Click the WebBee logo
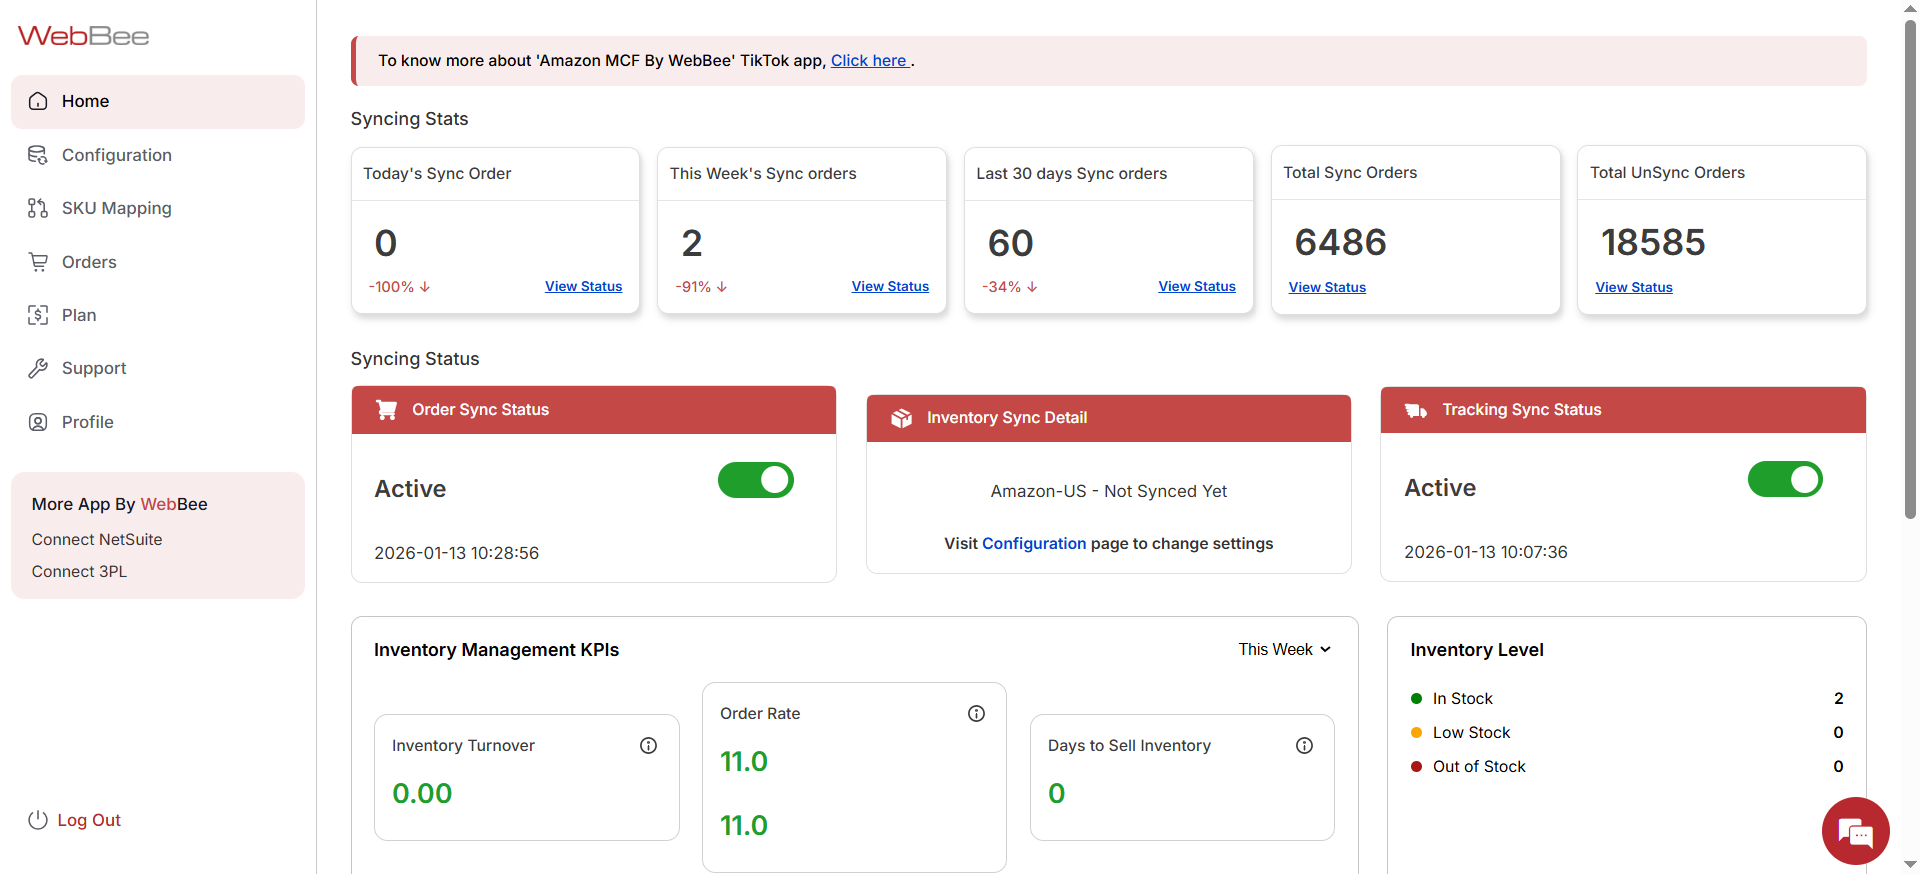Viewport: 1920px width, 874px height. [x=84, y=37]
